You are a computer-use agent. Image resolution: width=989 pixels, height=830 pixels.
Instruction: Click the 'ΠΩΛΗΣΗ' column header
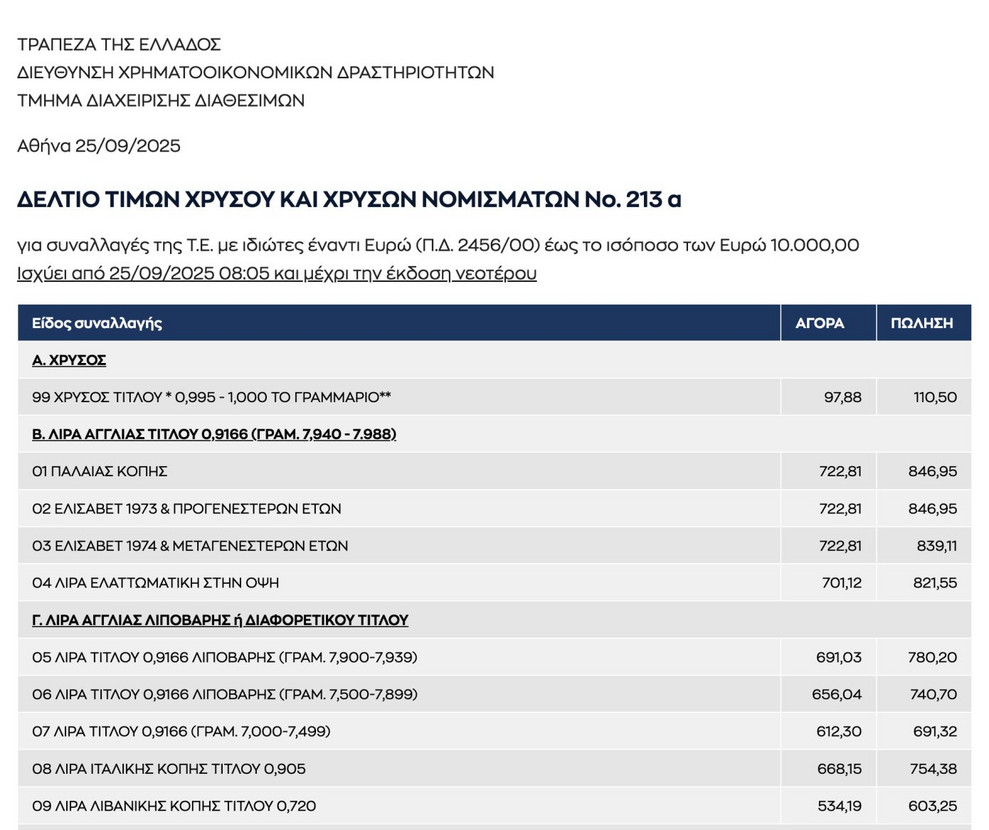(922, 323)
